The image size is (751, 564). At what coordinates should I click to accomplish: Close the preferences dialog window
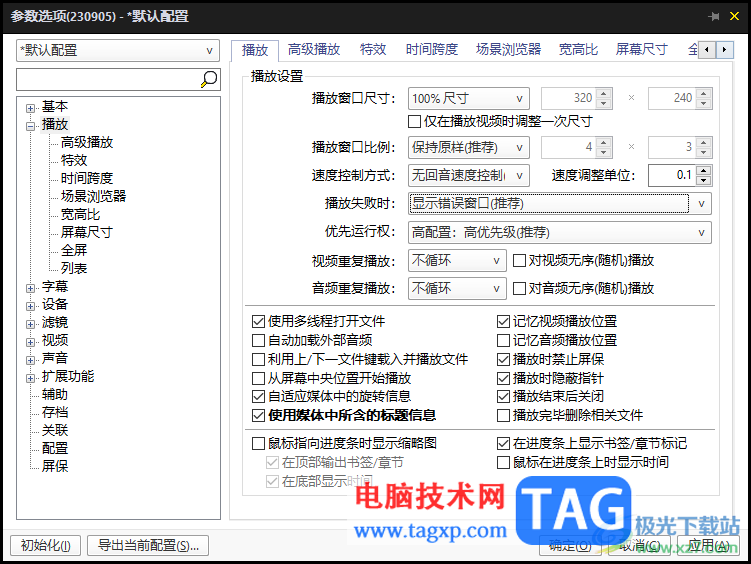(734, 16)
